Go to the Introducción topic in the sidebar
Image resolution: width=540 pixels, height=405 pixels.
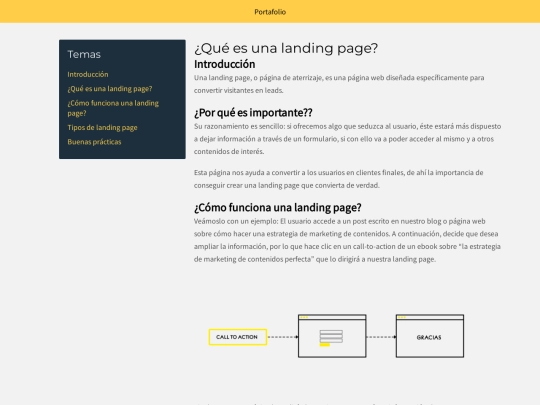pyautogui.click(x=88, y=74)
